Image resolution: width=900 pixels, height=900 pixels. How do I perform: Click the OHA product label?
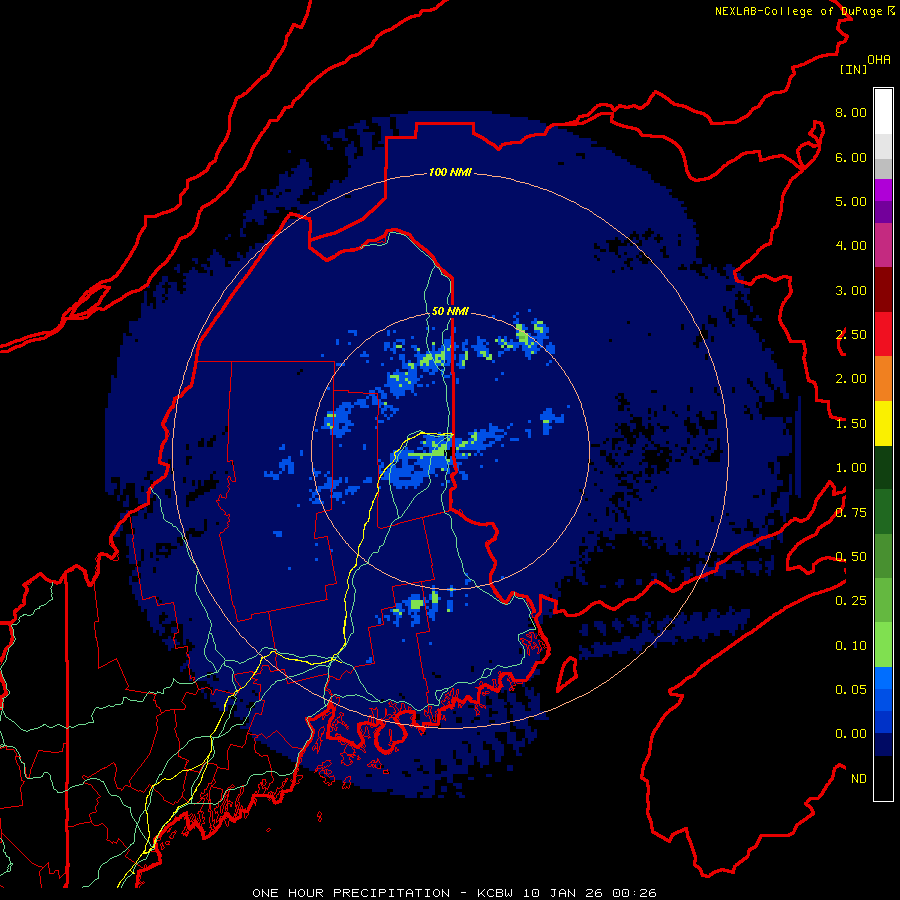(879, 60)
